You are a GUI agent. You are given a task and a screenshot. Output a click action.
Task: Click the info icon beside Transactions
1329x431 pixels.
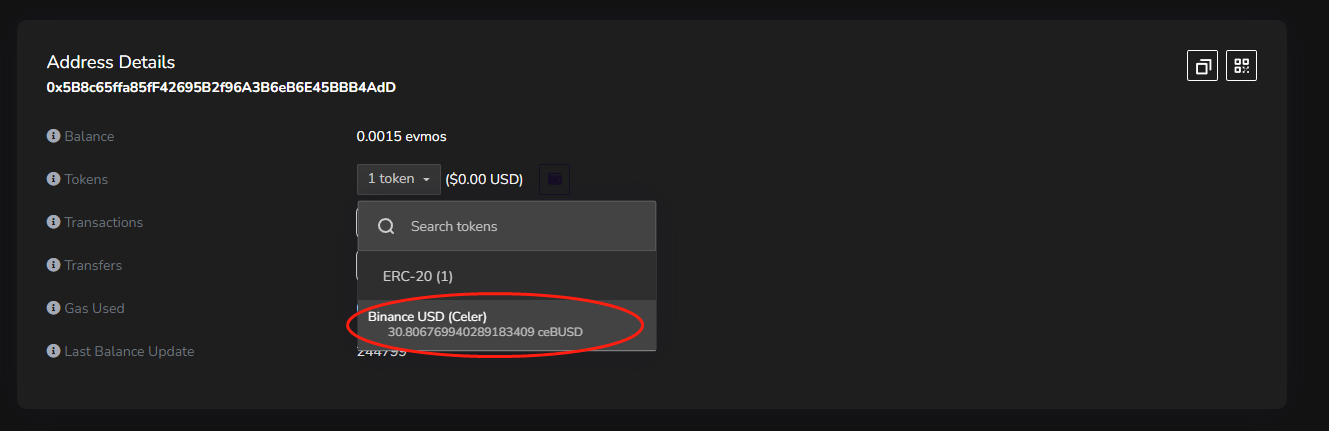(x=53, y=222)
